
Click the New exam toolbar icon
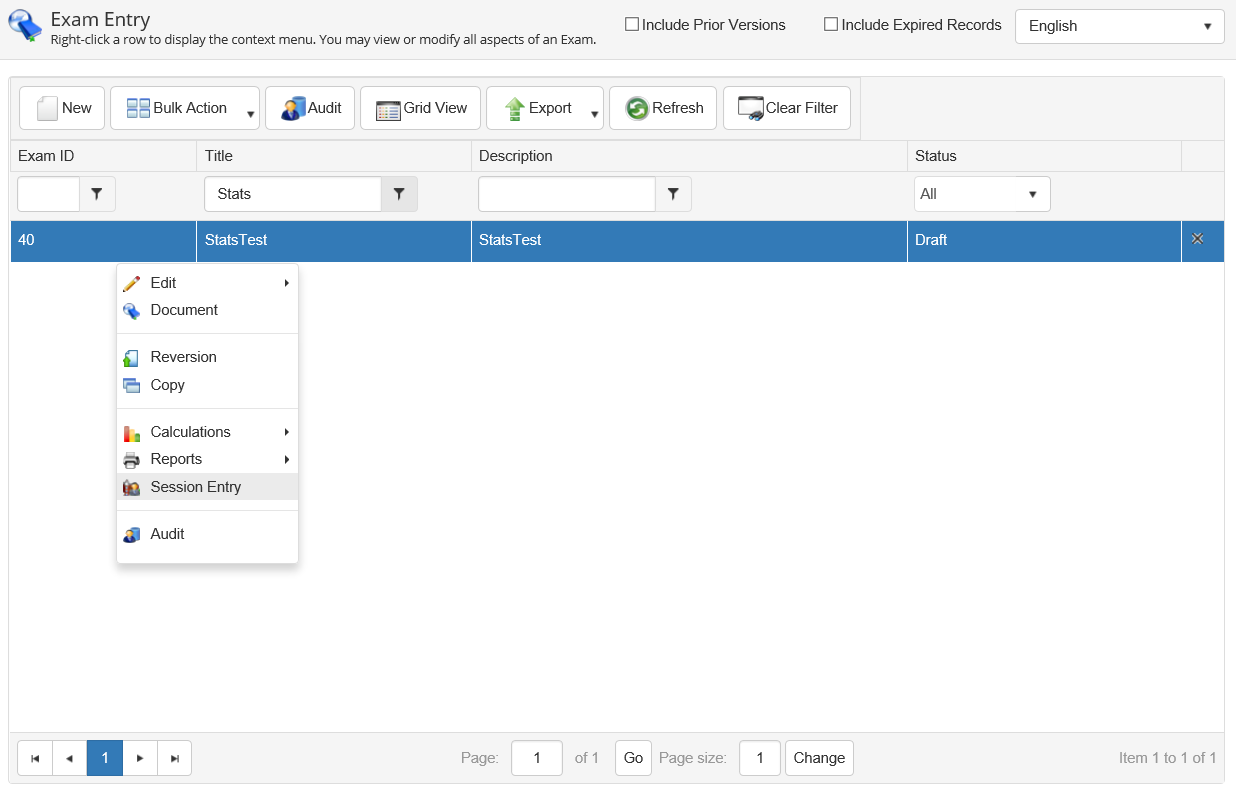[x=47, y=108]
